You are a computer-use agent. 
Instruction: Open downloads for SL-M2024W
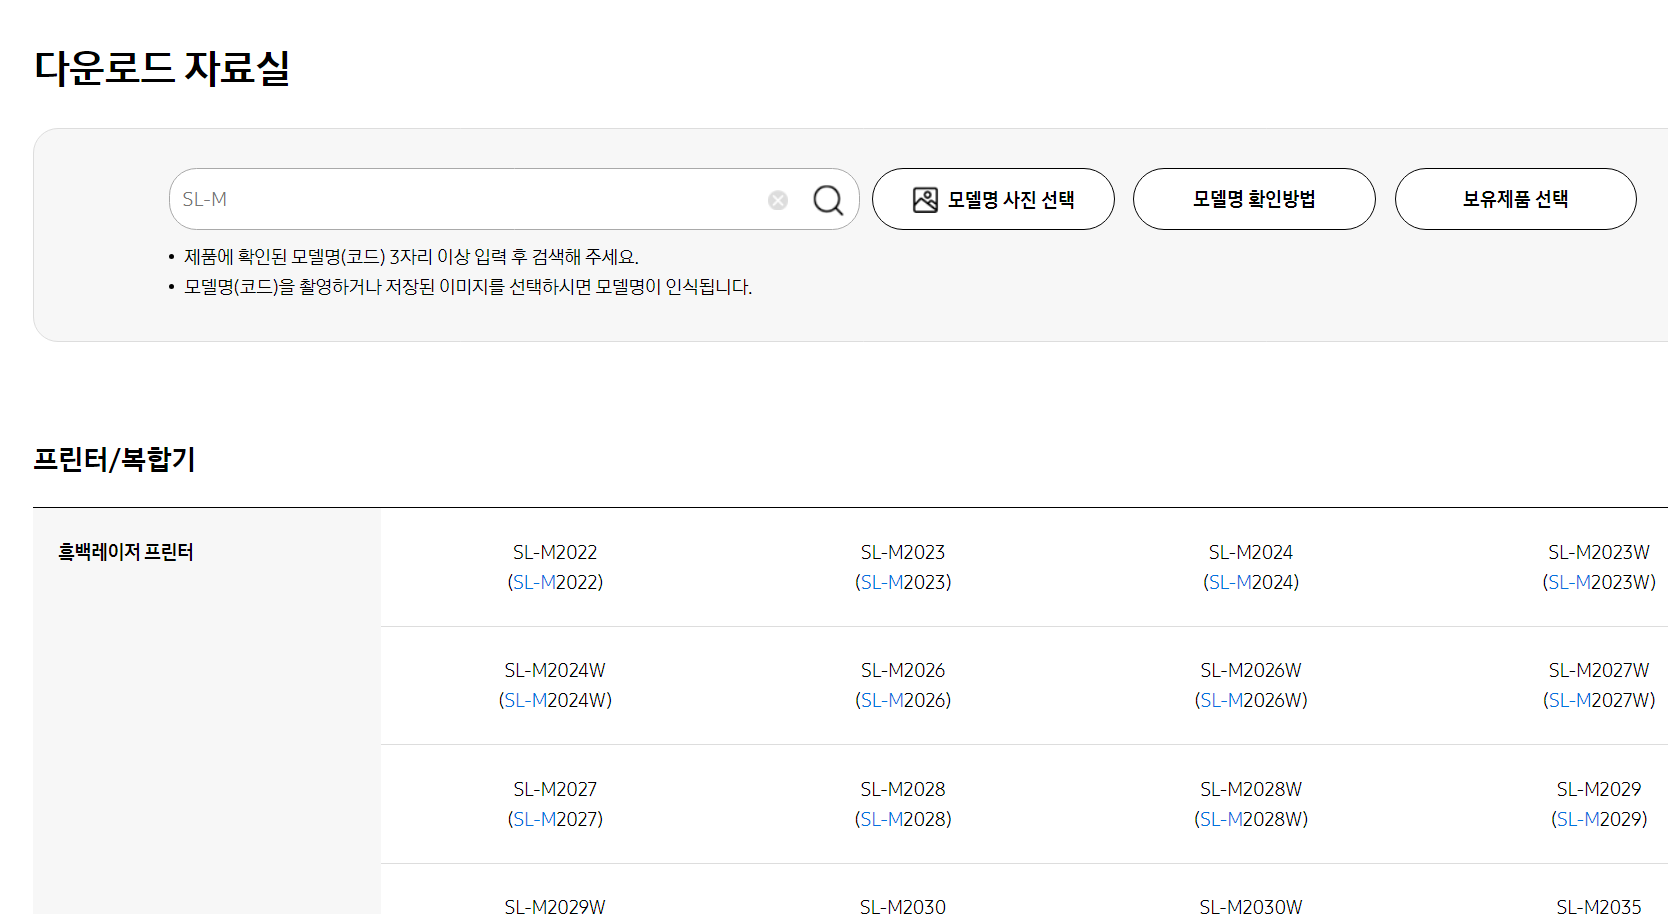[x=556, y=684]
